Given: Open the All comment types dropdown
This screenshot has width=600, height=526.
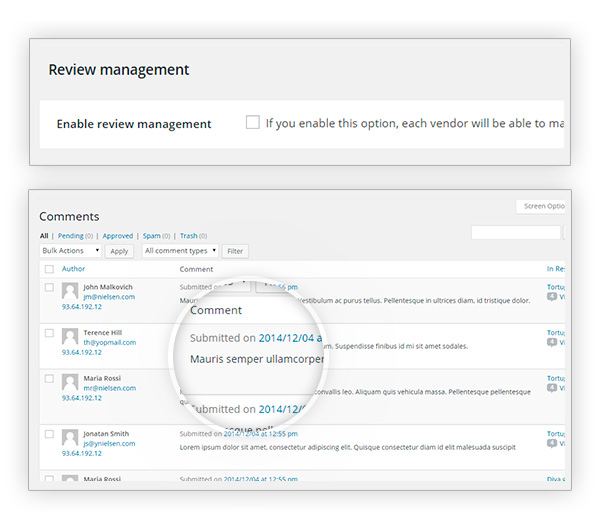Looking at the screenshot, I should (x=180, y=251).
